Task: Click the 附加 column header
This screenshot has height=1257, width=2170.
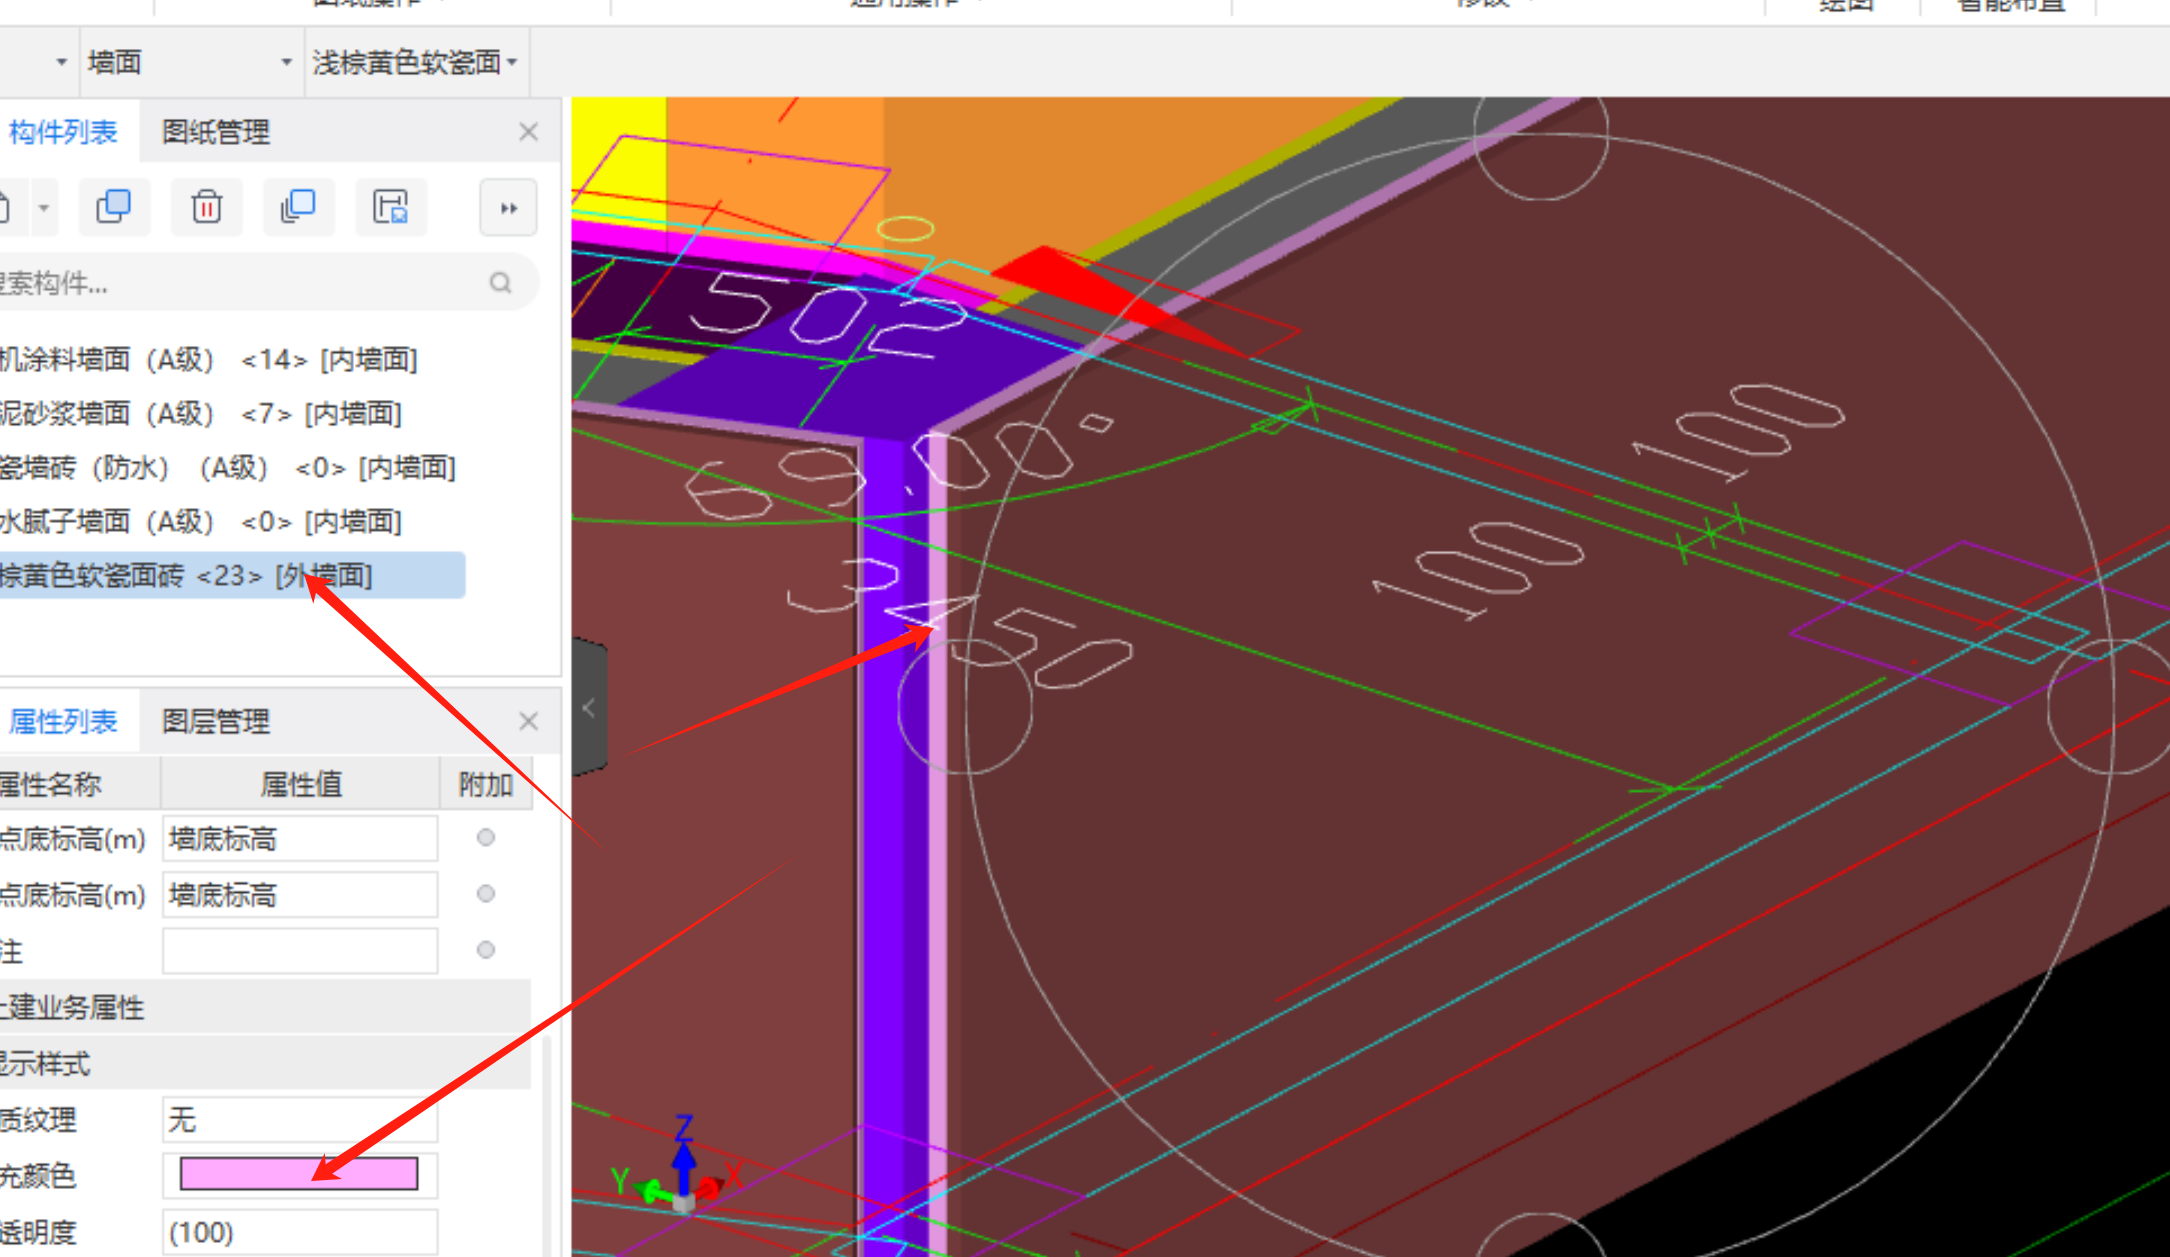Action: [x=486, y=784]
